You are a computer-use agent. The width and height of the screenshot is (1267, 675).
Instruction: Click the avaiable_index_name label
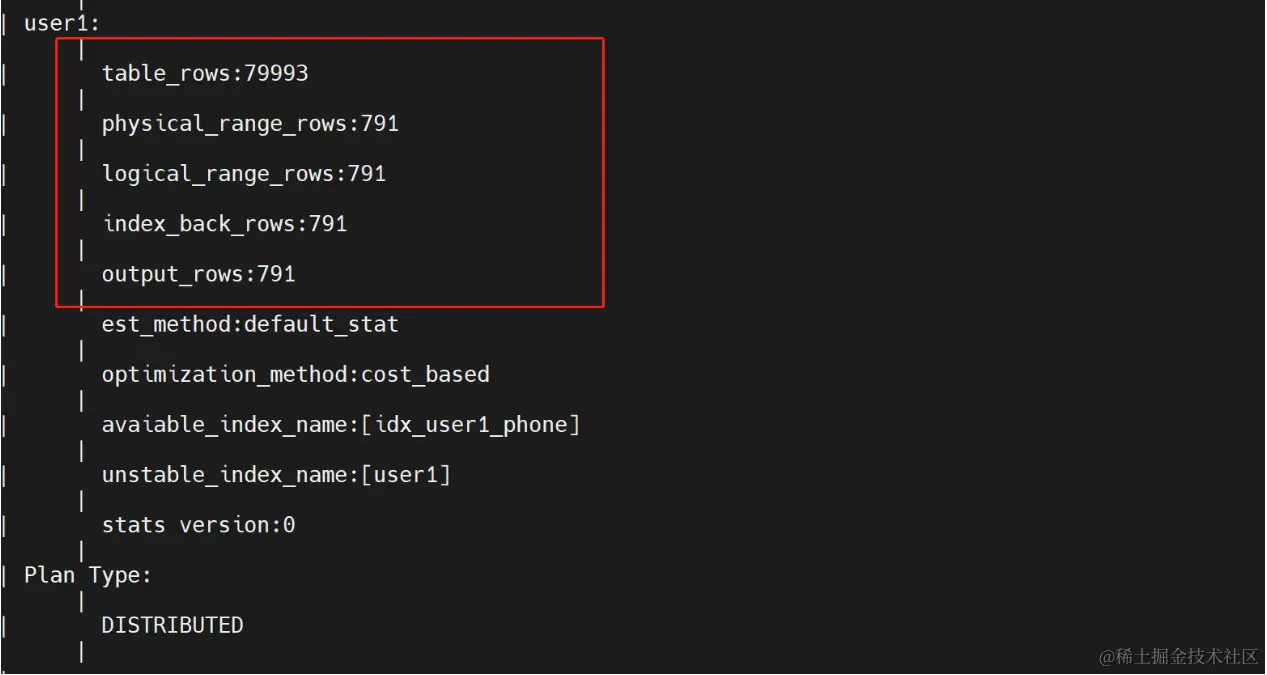point(226,424)
